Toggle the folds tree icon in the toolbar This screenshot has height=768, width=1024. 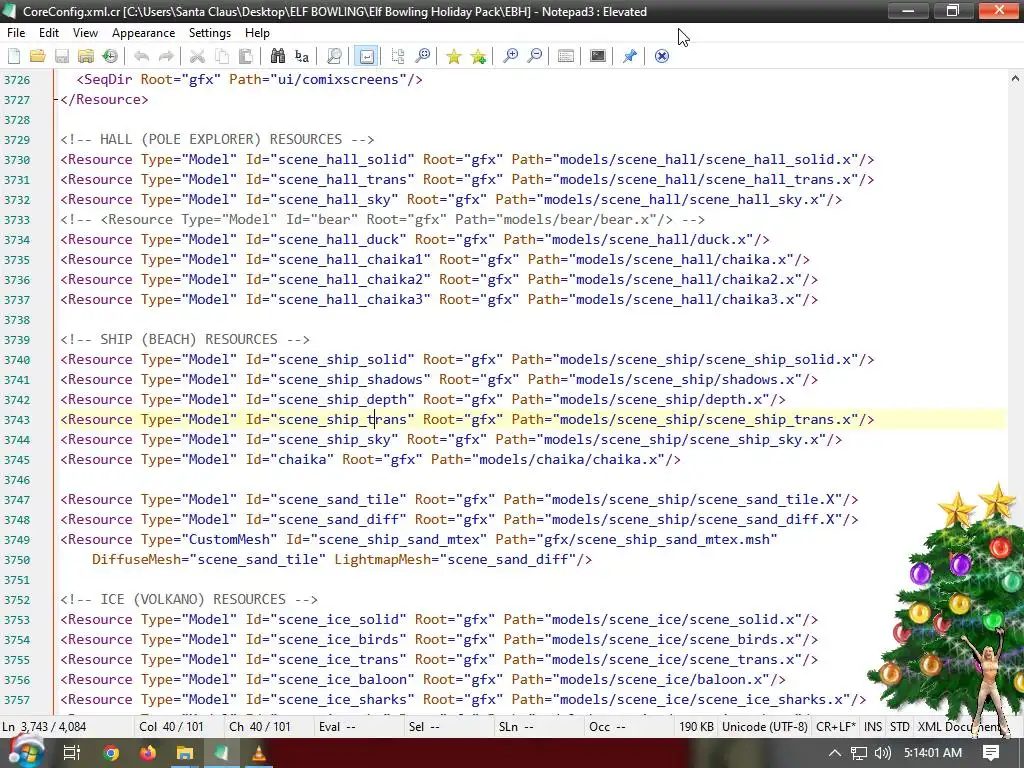click(x=398, y=56)
